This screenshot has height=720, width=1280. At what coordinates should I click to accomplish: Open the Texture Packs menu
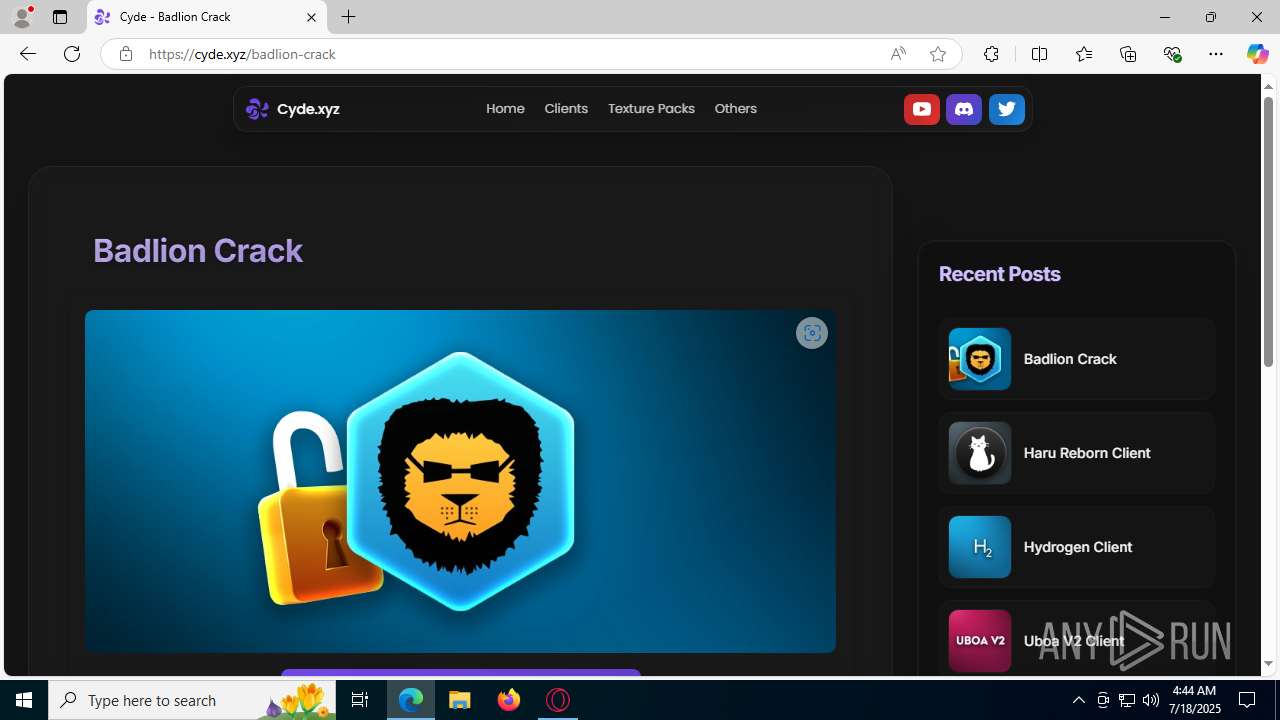651,109
